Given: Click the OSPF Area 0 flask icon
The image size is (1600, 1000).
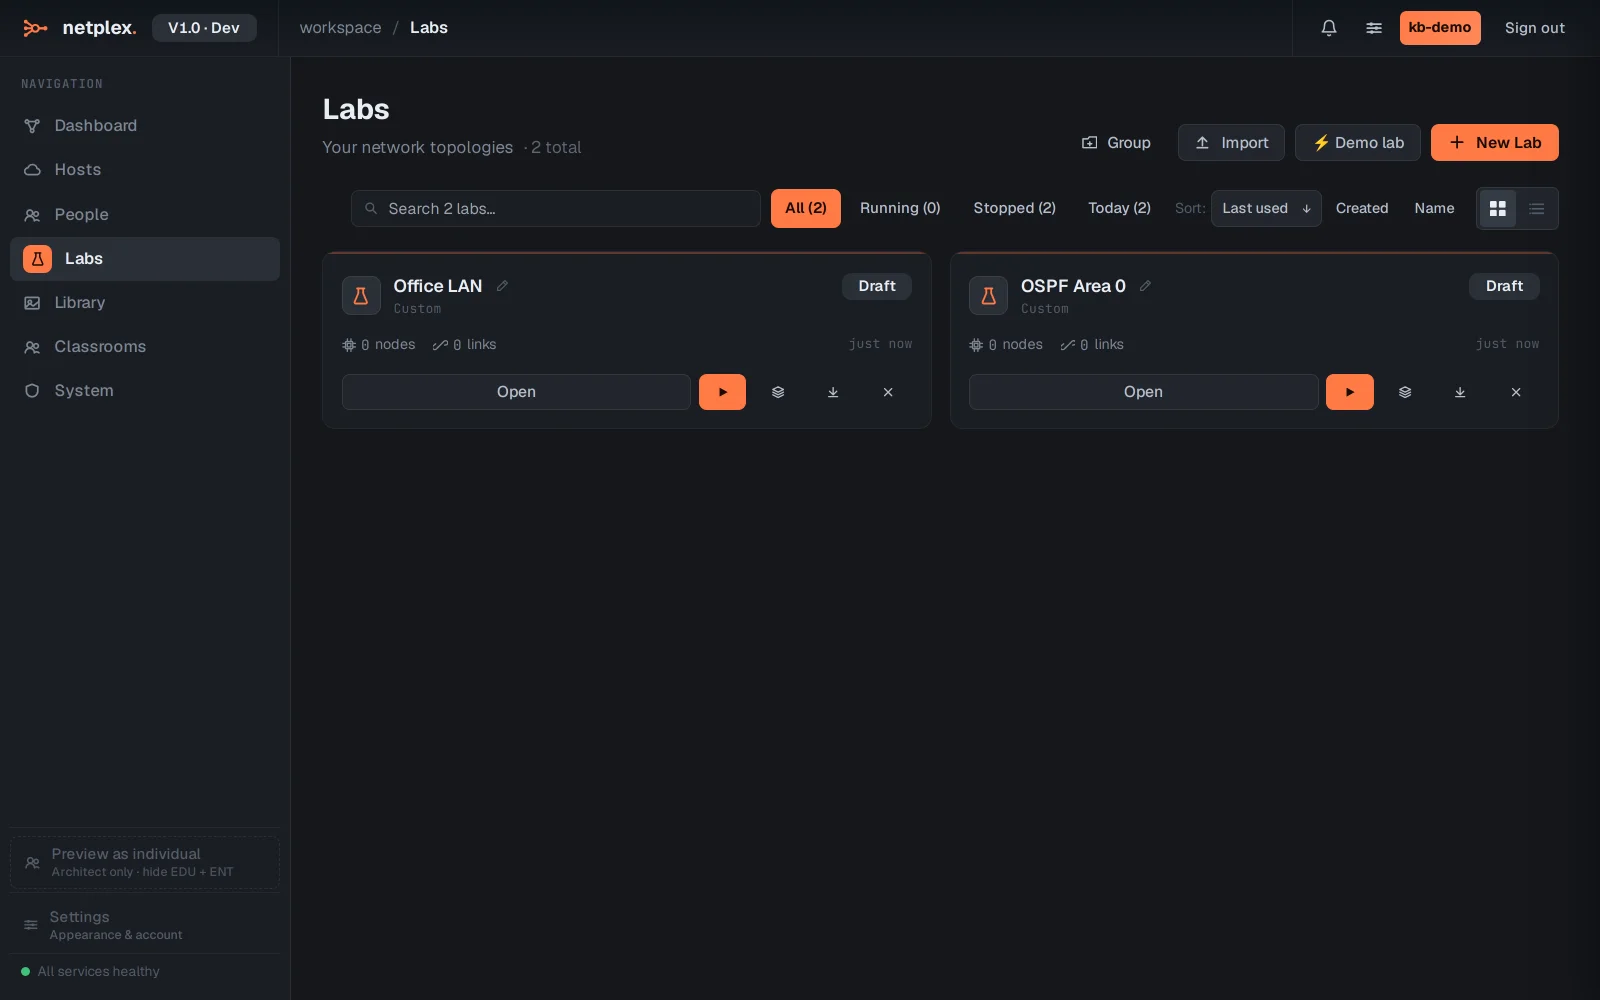Looking at the screenshot, I should pos(988,296).
